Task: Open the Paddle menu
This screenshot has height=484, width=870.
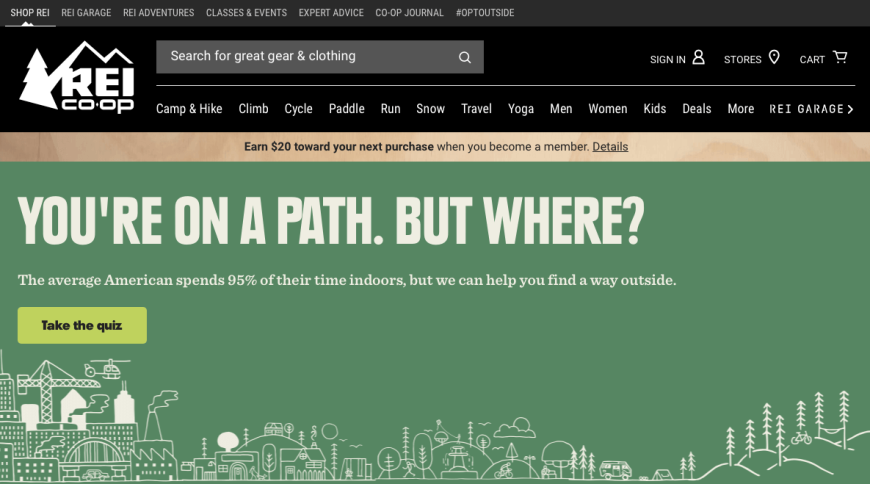Action: 347,109
